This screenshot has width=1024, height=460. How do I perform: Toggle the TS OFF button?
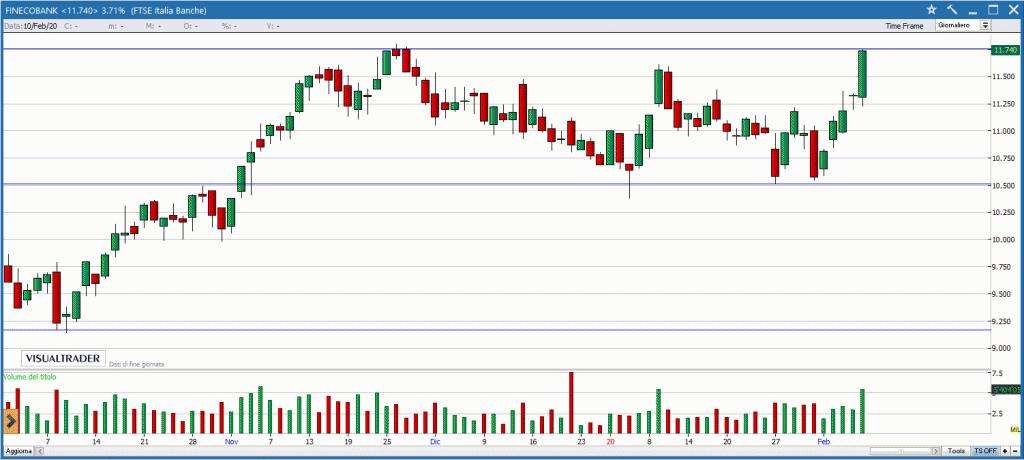(x=985, y=451)
